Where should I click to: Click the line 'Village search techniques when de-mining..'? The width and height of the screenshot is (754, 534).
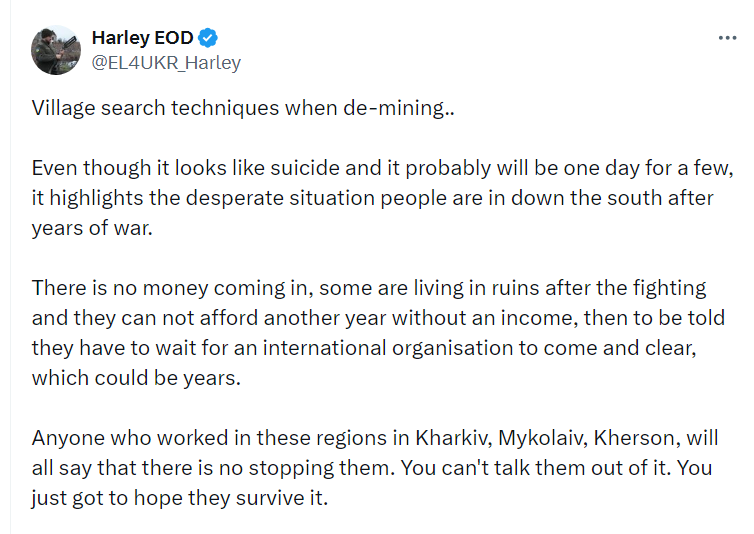[243, 108]
